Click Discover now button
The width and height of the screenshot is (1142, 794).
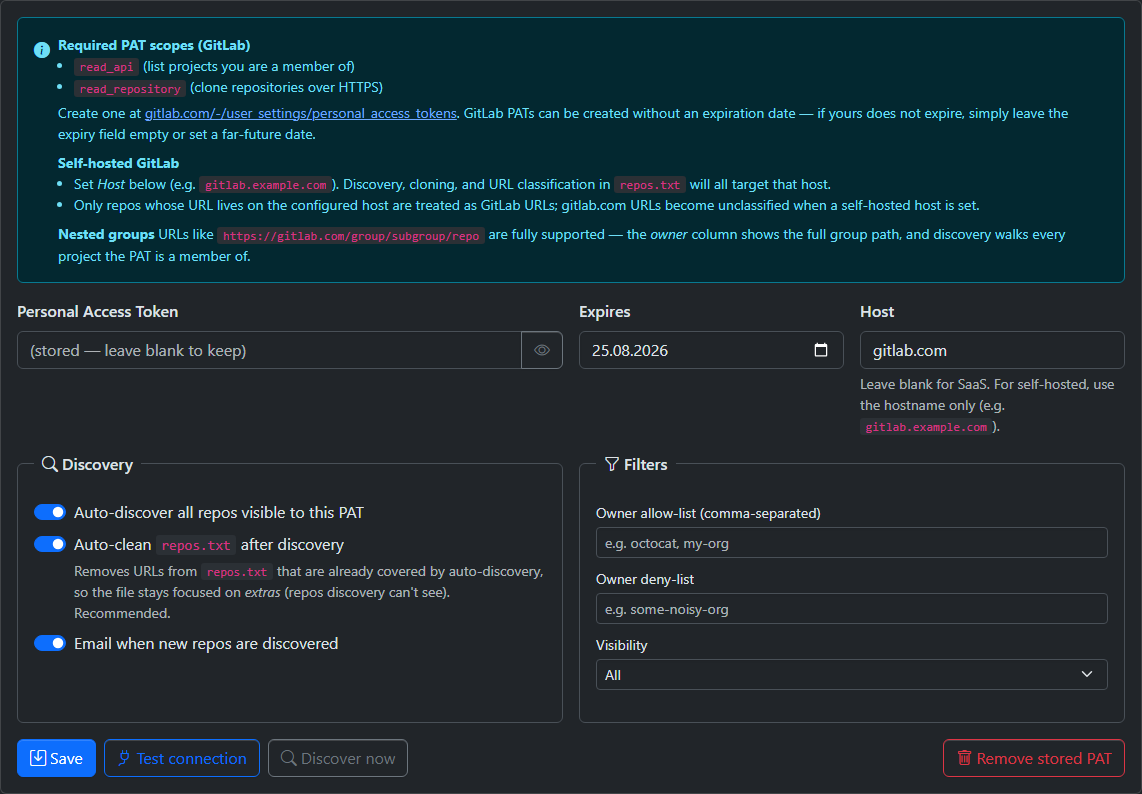coord(338,758)
